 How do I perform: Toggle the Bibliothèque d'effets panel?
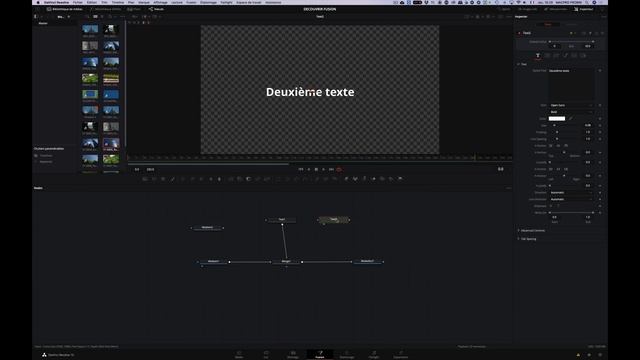coord(105,9)
